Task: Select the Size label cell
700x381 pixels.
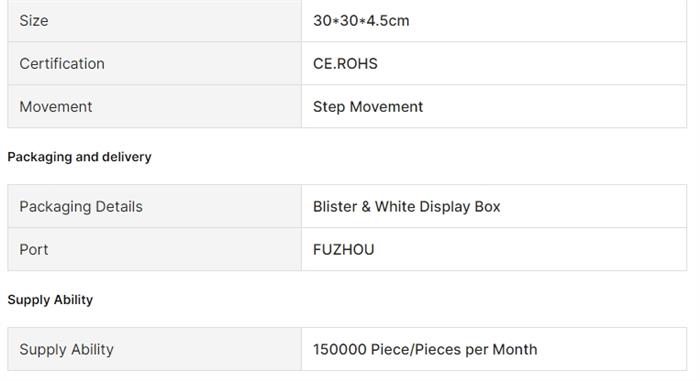Action: point(154,21)
